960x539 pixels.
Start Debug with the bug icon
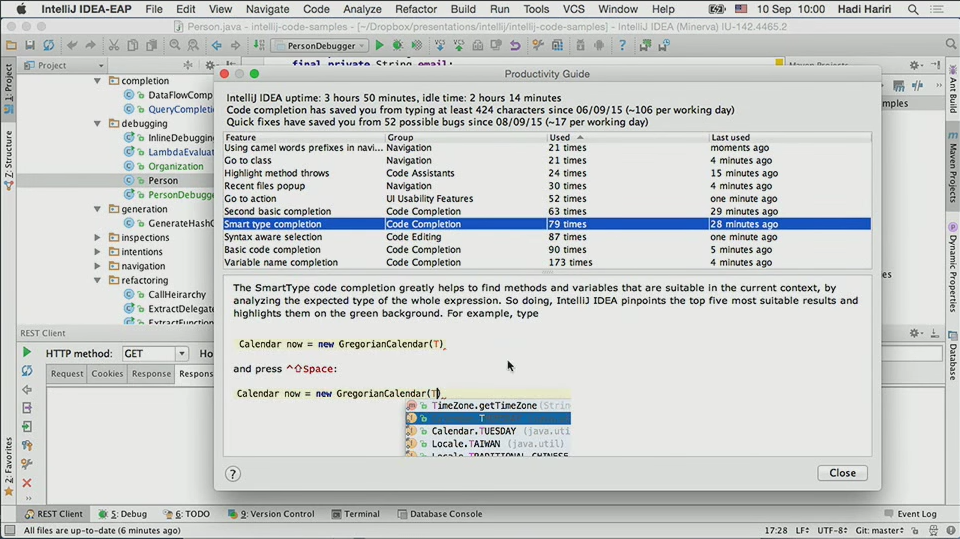(398, 45)
